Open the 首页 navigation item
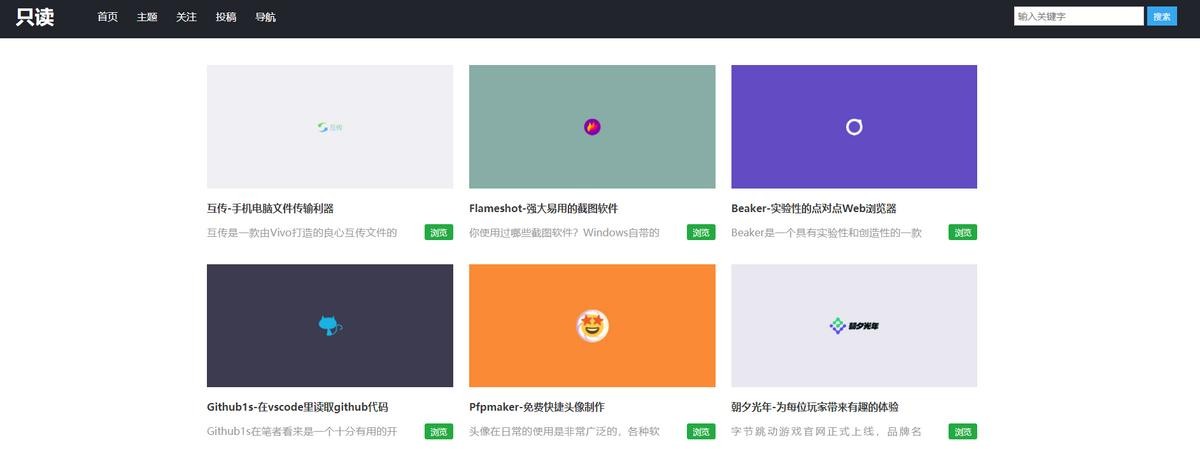1200x449 pixels. pos(107,17)
